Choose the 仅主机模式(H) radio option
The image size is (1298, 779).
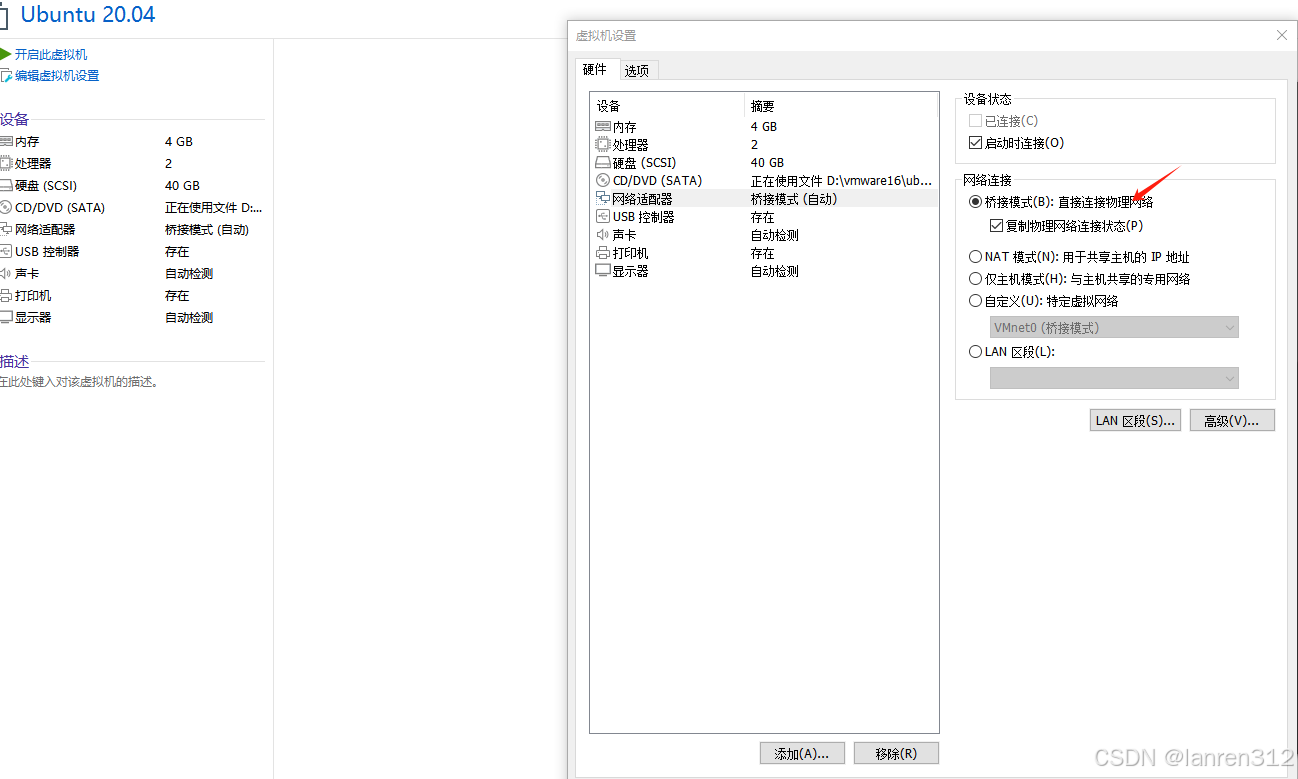click(976, 279)
